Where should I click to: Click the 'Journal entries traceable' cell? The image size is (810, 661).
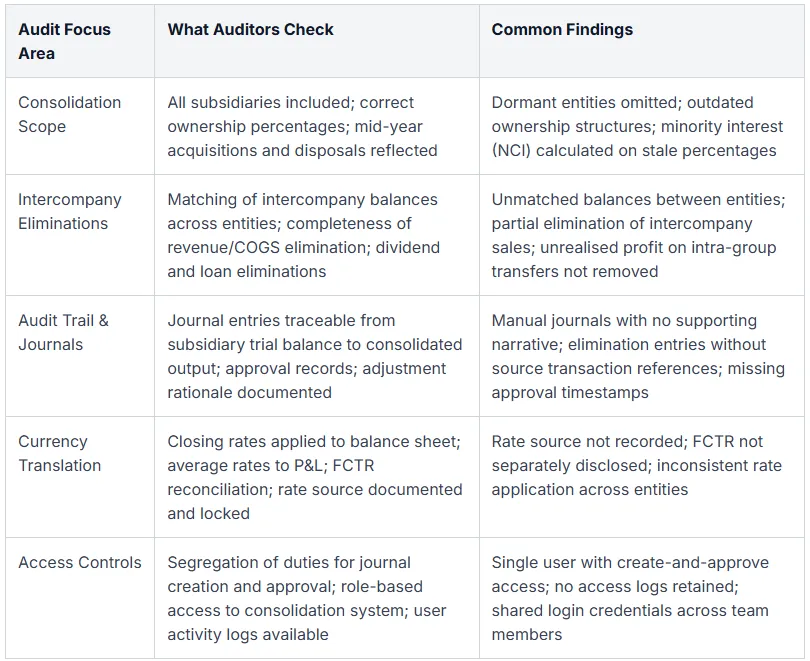point(317,356)
